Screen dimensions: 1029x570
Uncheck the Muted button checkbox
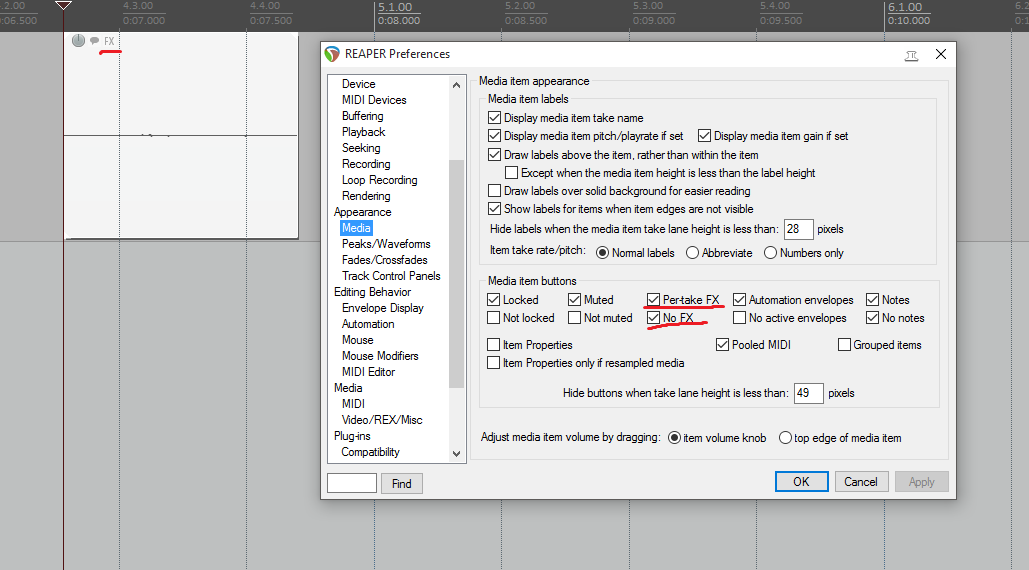tap(575, 300)
